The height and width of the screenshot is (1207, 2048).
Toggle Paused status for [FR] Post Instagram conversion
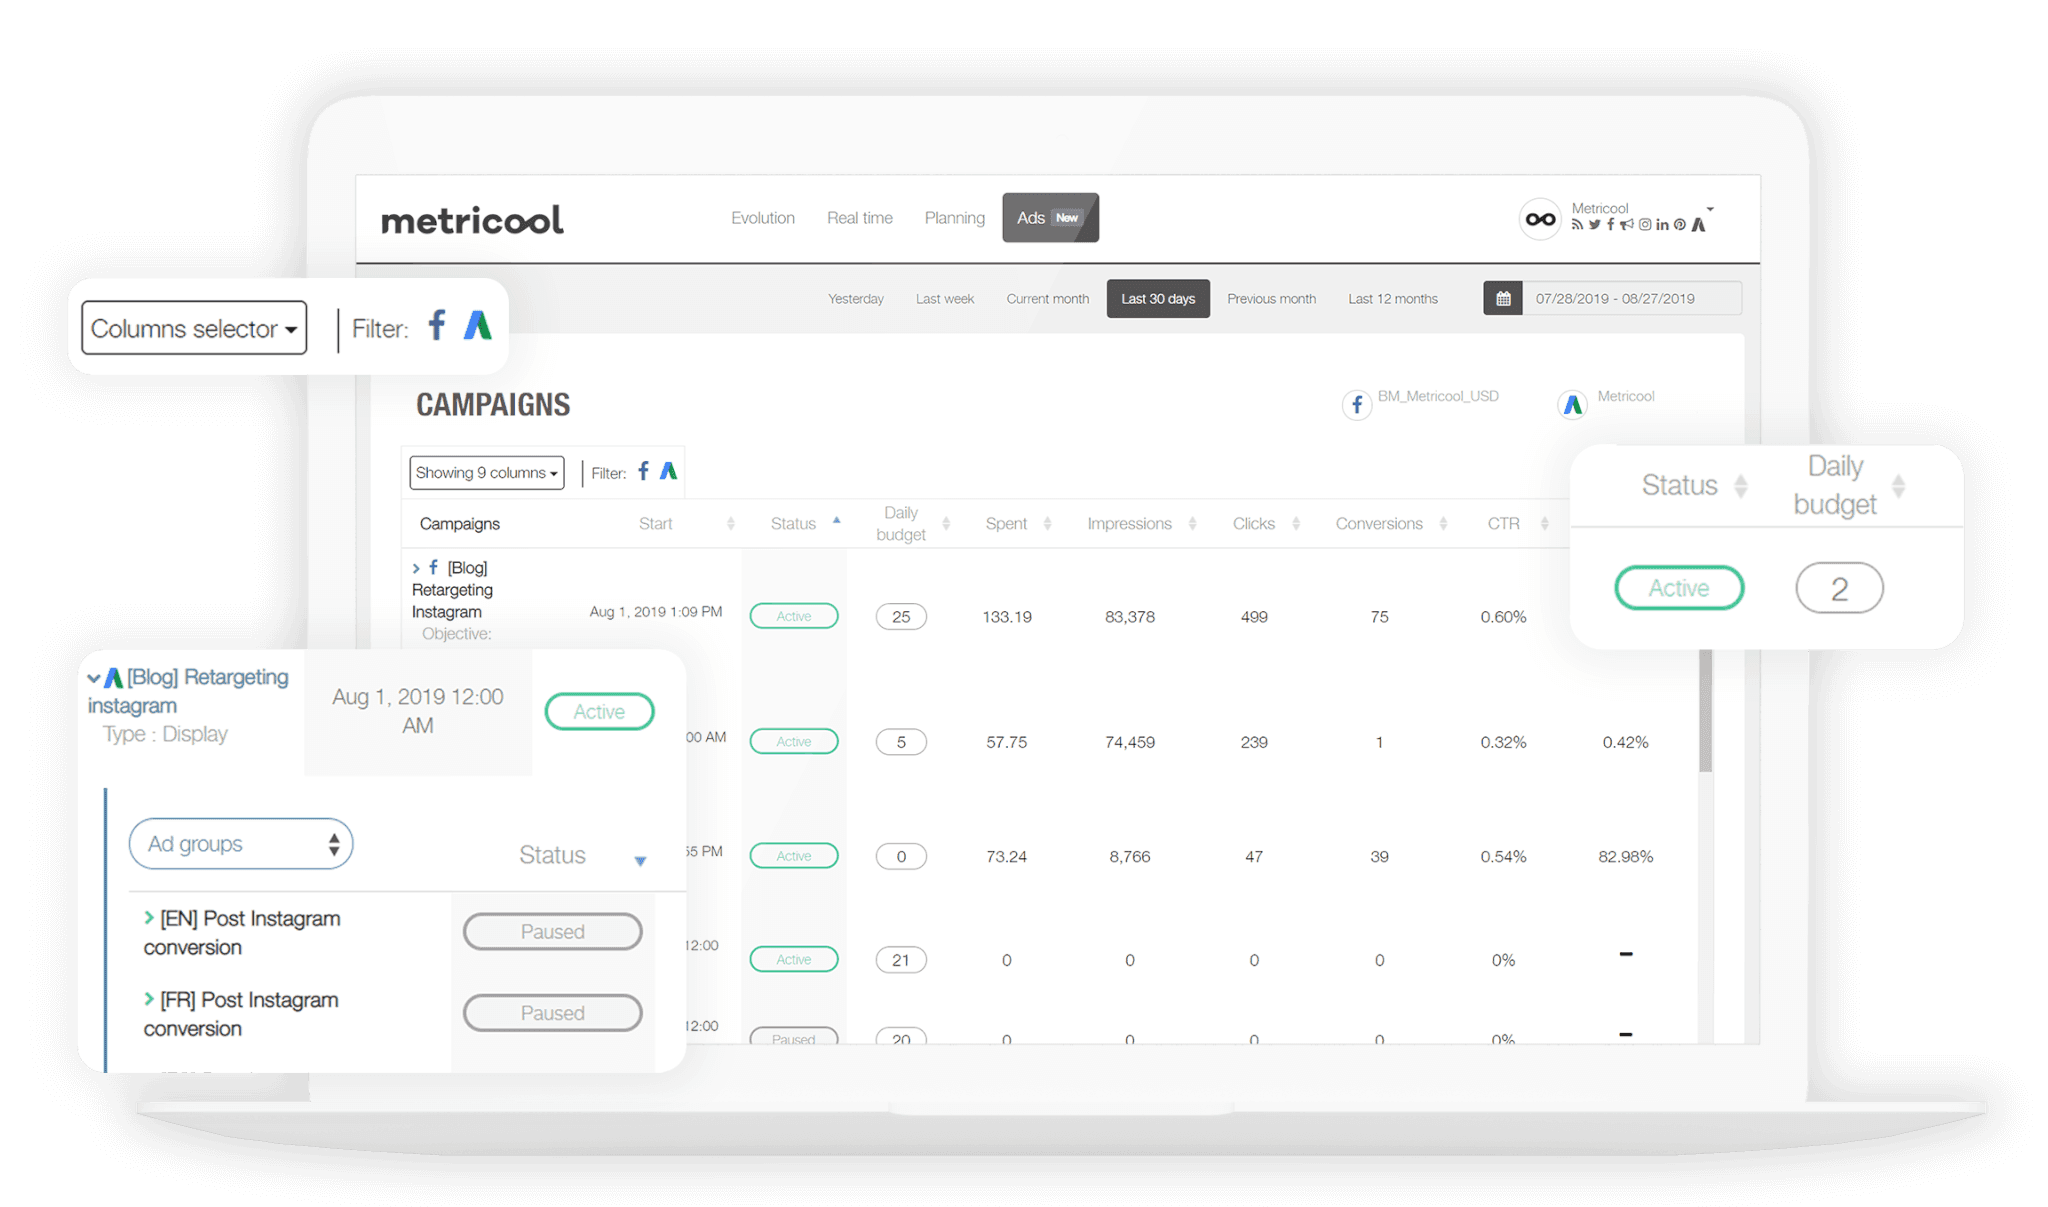point(552,1013)
